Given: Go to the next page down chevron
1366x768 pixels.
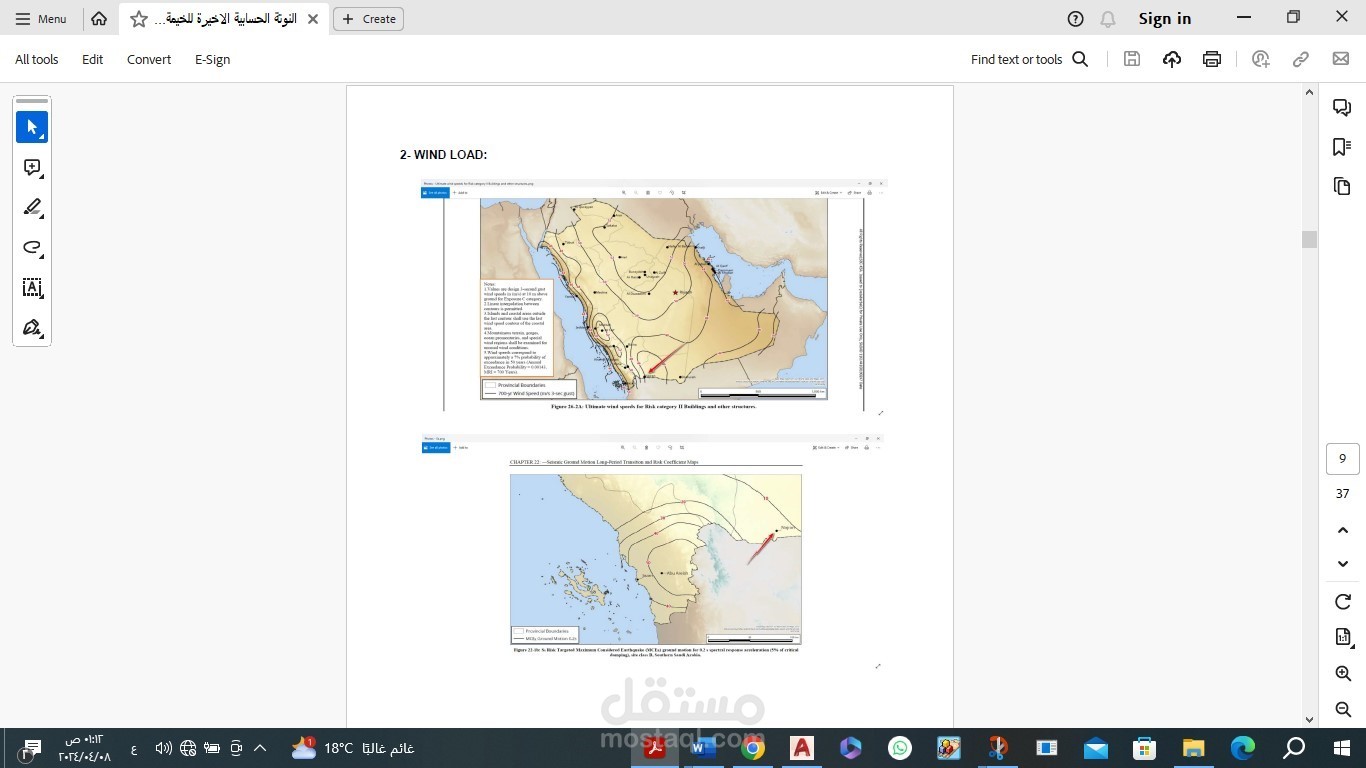Looking at the screenshot, I should [x=1343, y=564].
